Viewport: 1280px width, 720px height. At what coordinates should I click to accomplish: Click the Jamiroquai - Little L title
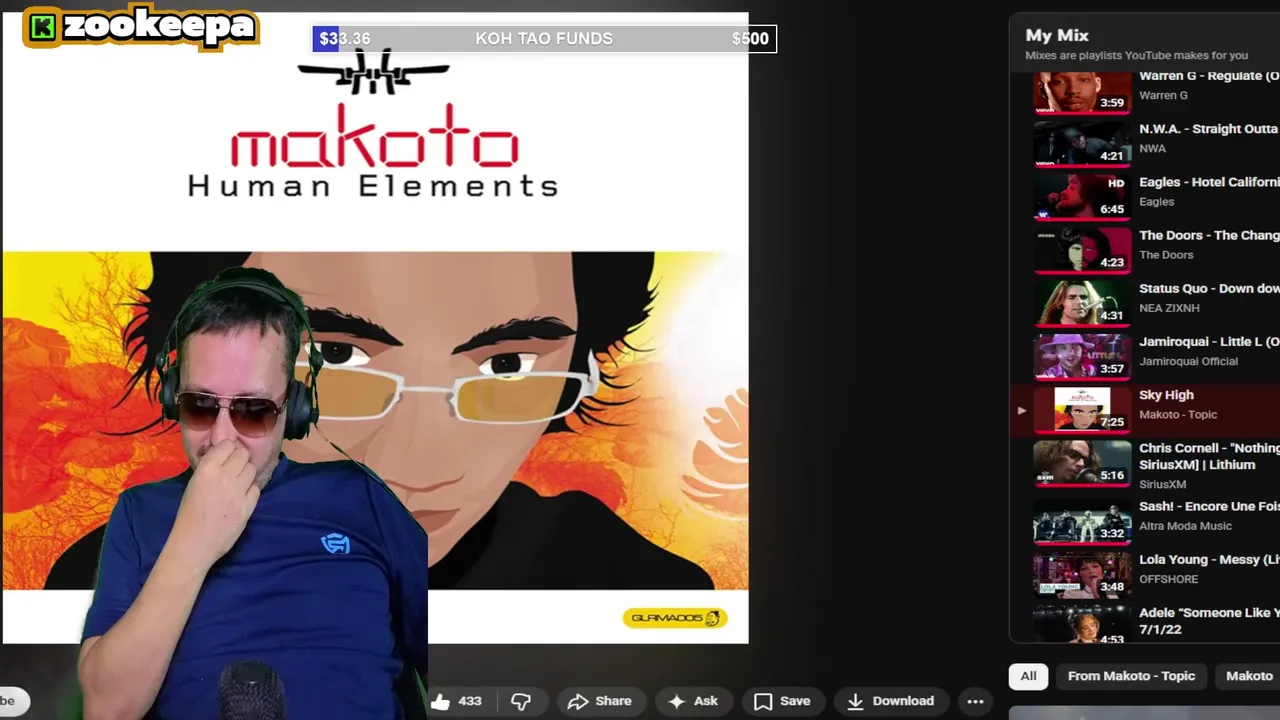pyautogui.click(x=1209, y=342)
